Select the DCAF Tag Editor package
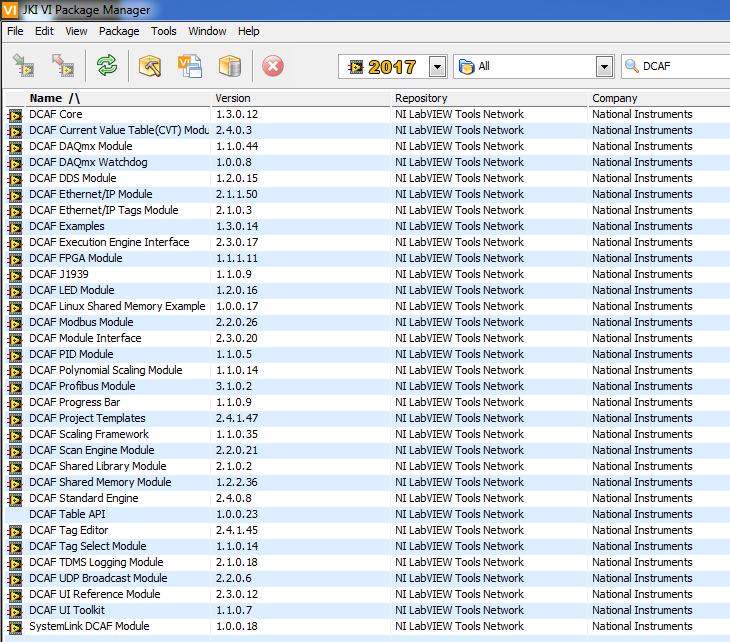 tap(68, 530)
